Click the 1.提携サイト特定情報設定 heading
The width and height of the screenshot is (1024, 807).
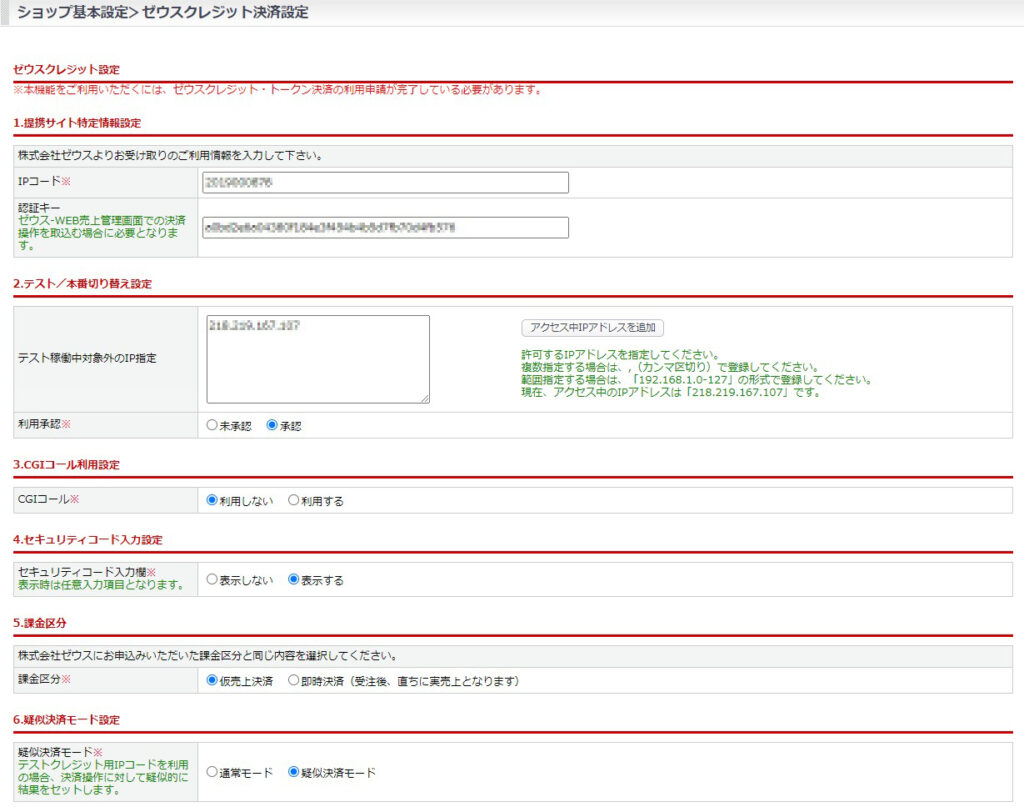tap(77, 123)
